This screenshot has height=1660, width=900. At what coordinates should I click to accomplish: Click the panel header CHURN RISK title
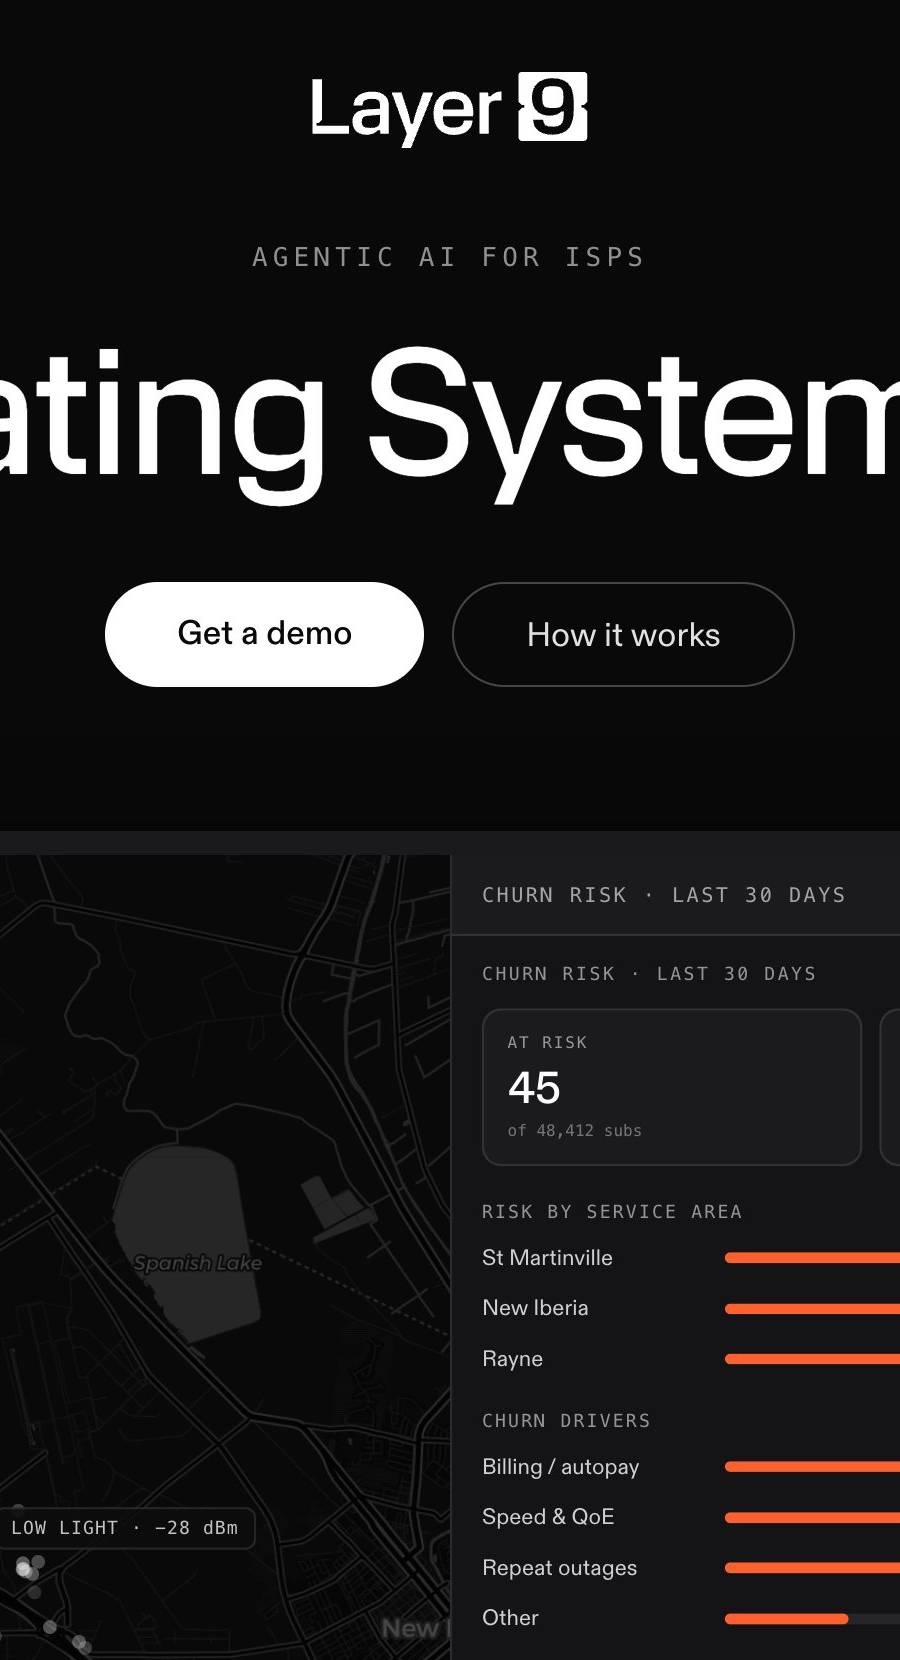pyautogui.click(x=664, y=895)
